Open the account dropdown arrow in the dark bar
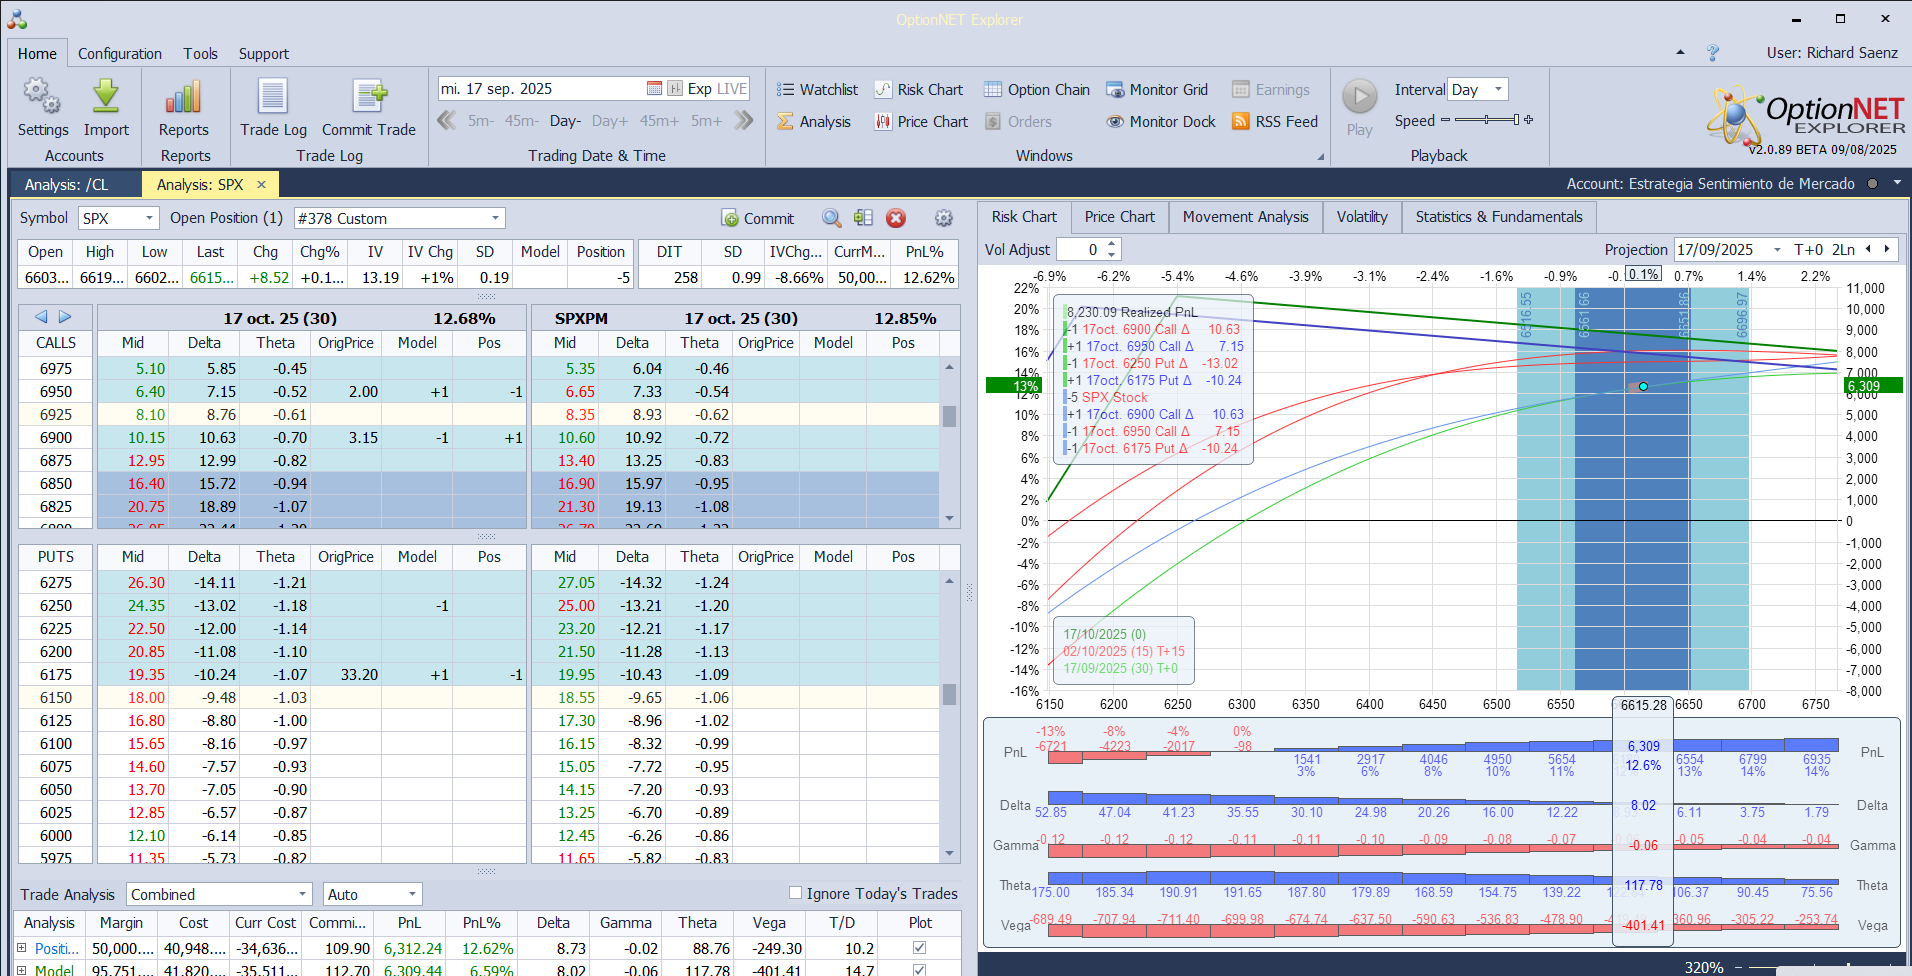The width and height of the screenshot is (1912, 976). (x=1897, y=184)
